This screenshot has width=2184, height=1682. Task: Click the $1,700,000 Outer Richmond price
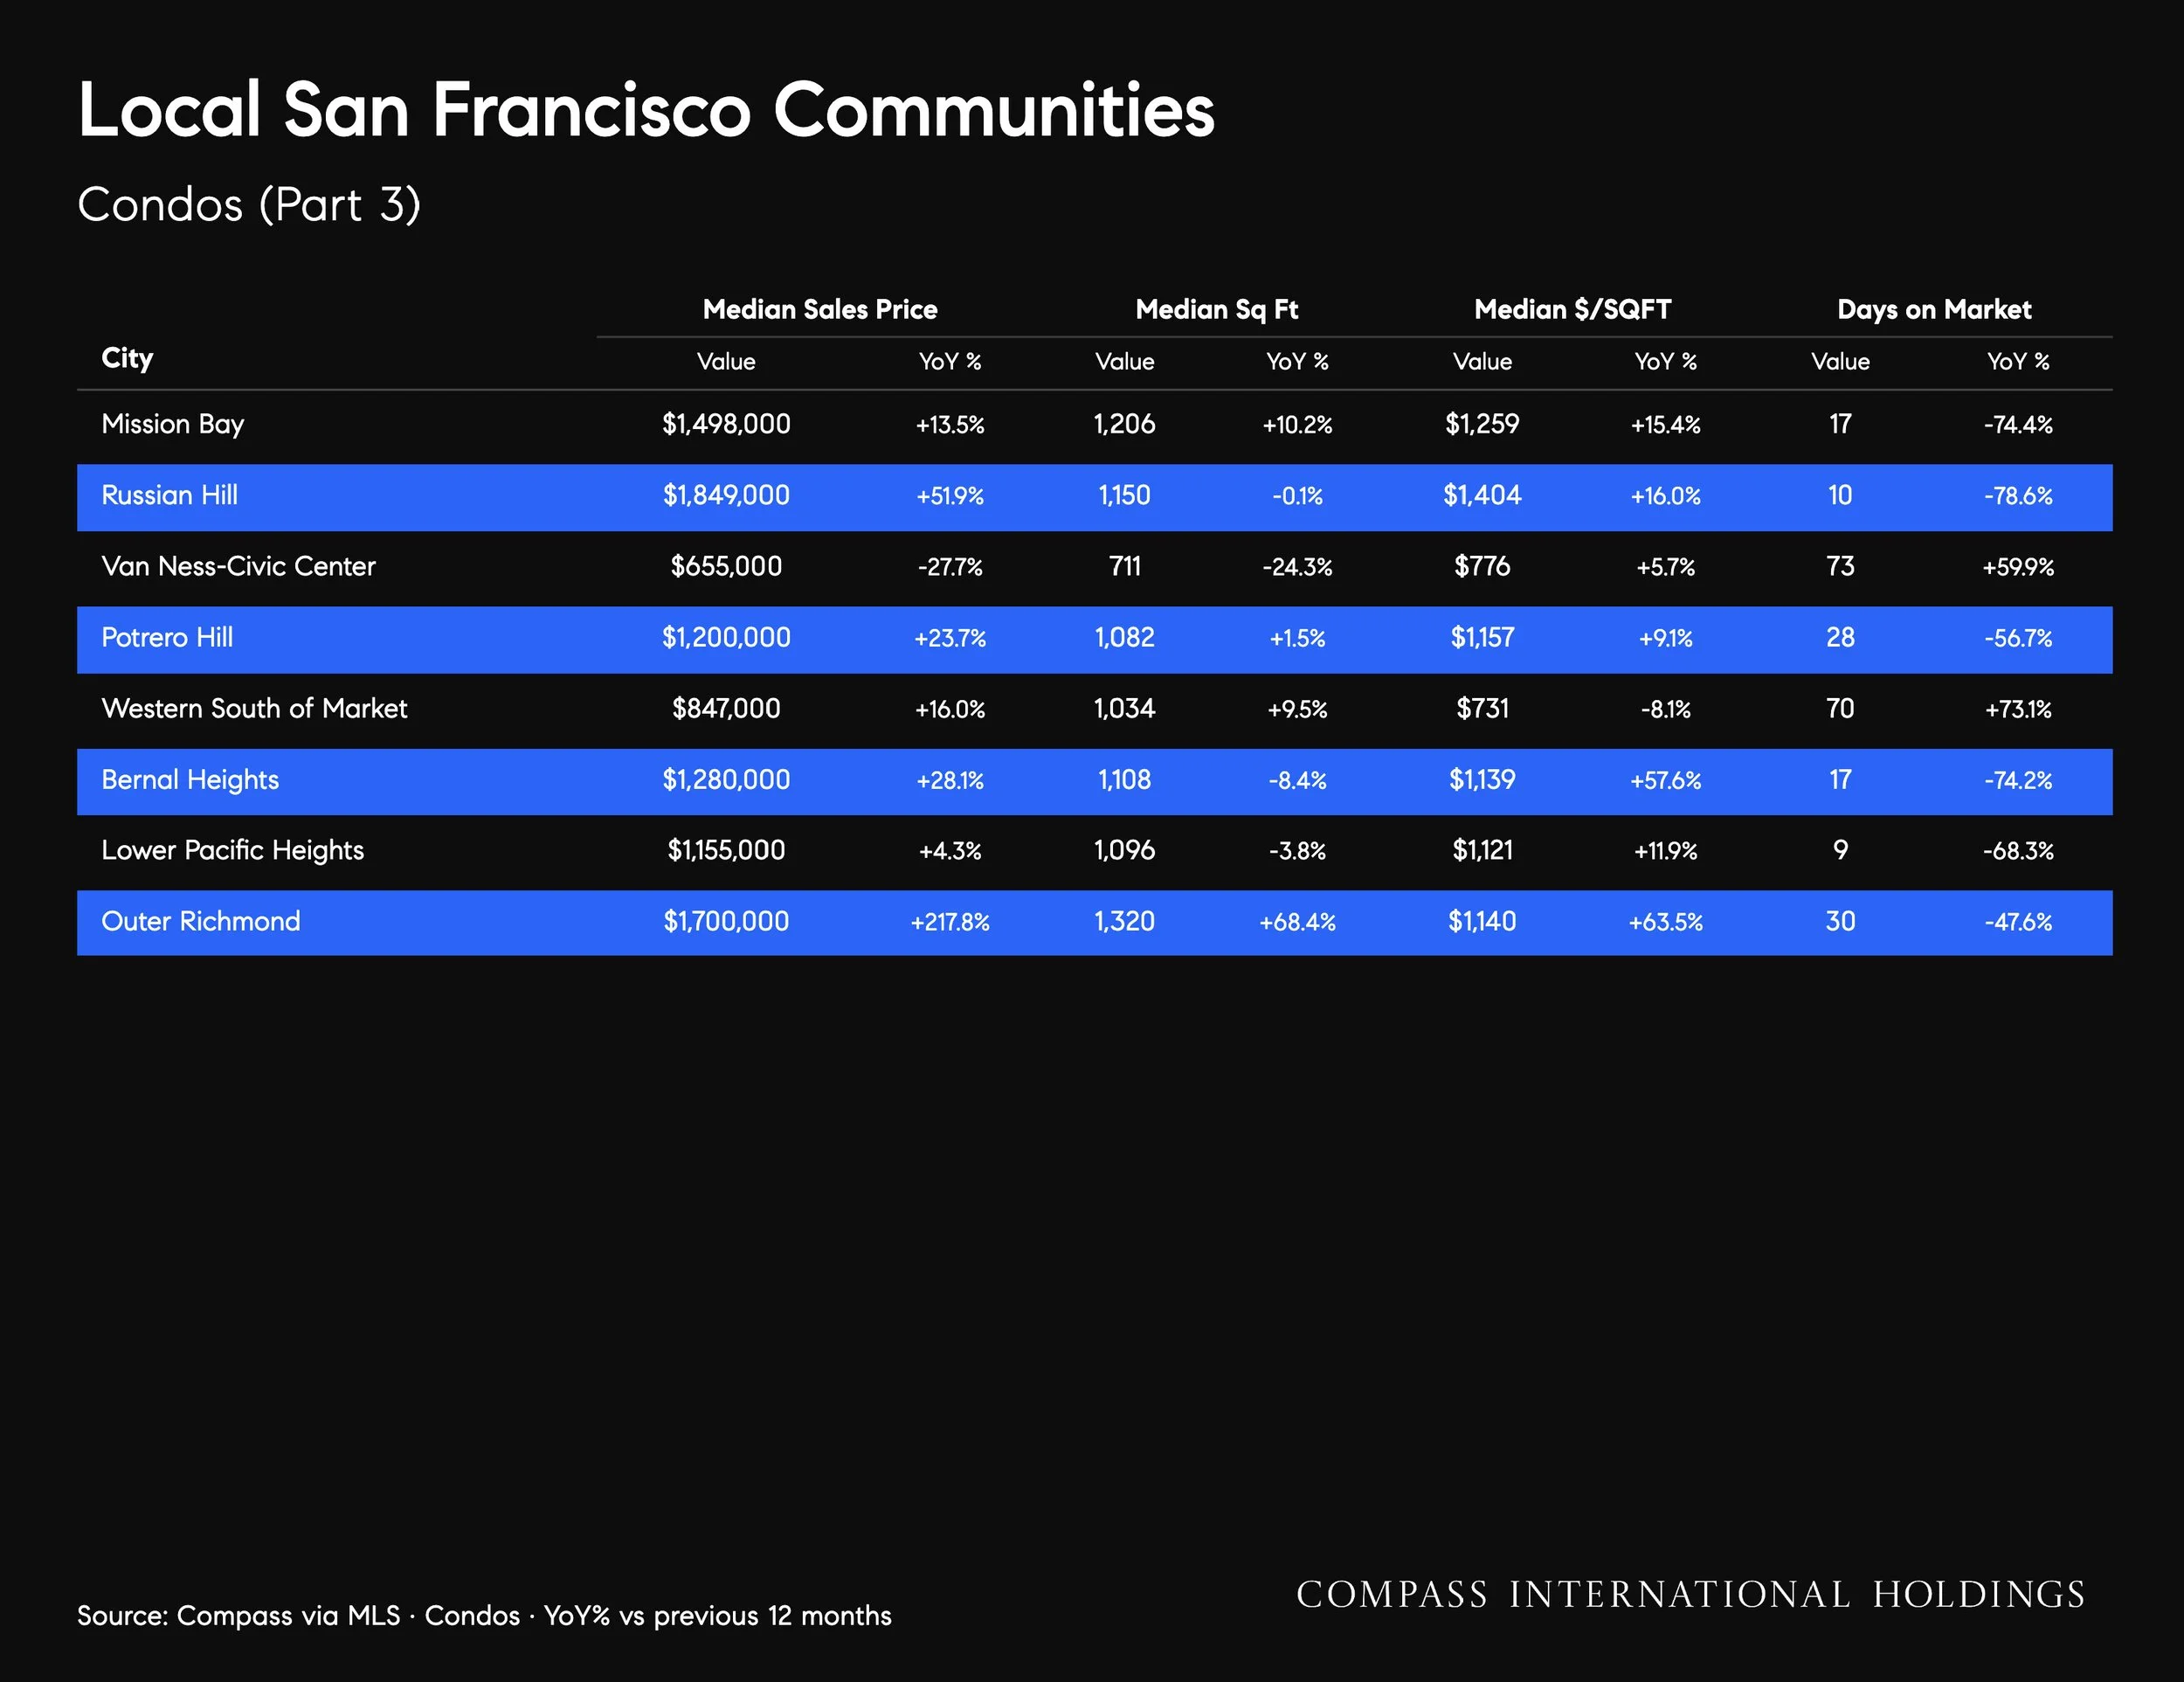(726, 921)
